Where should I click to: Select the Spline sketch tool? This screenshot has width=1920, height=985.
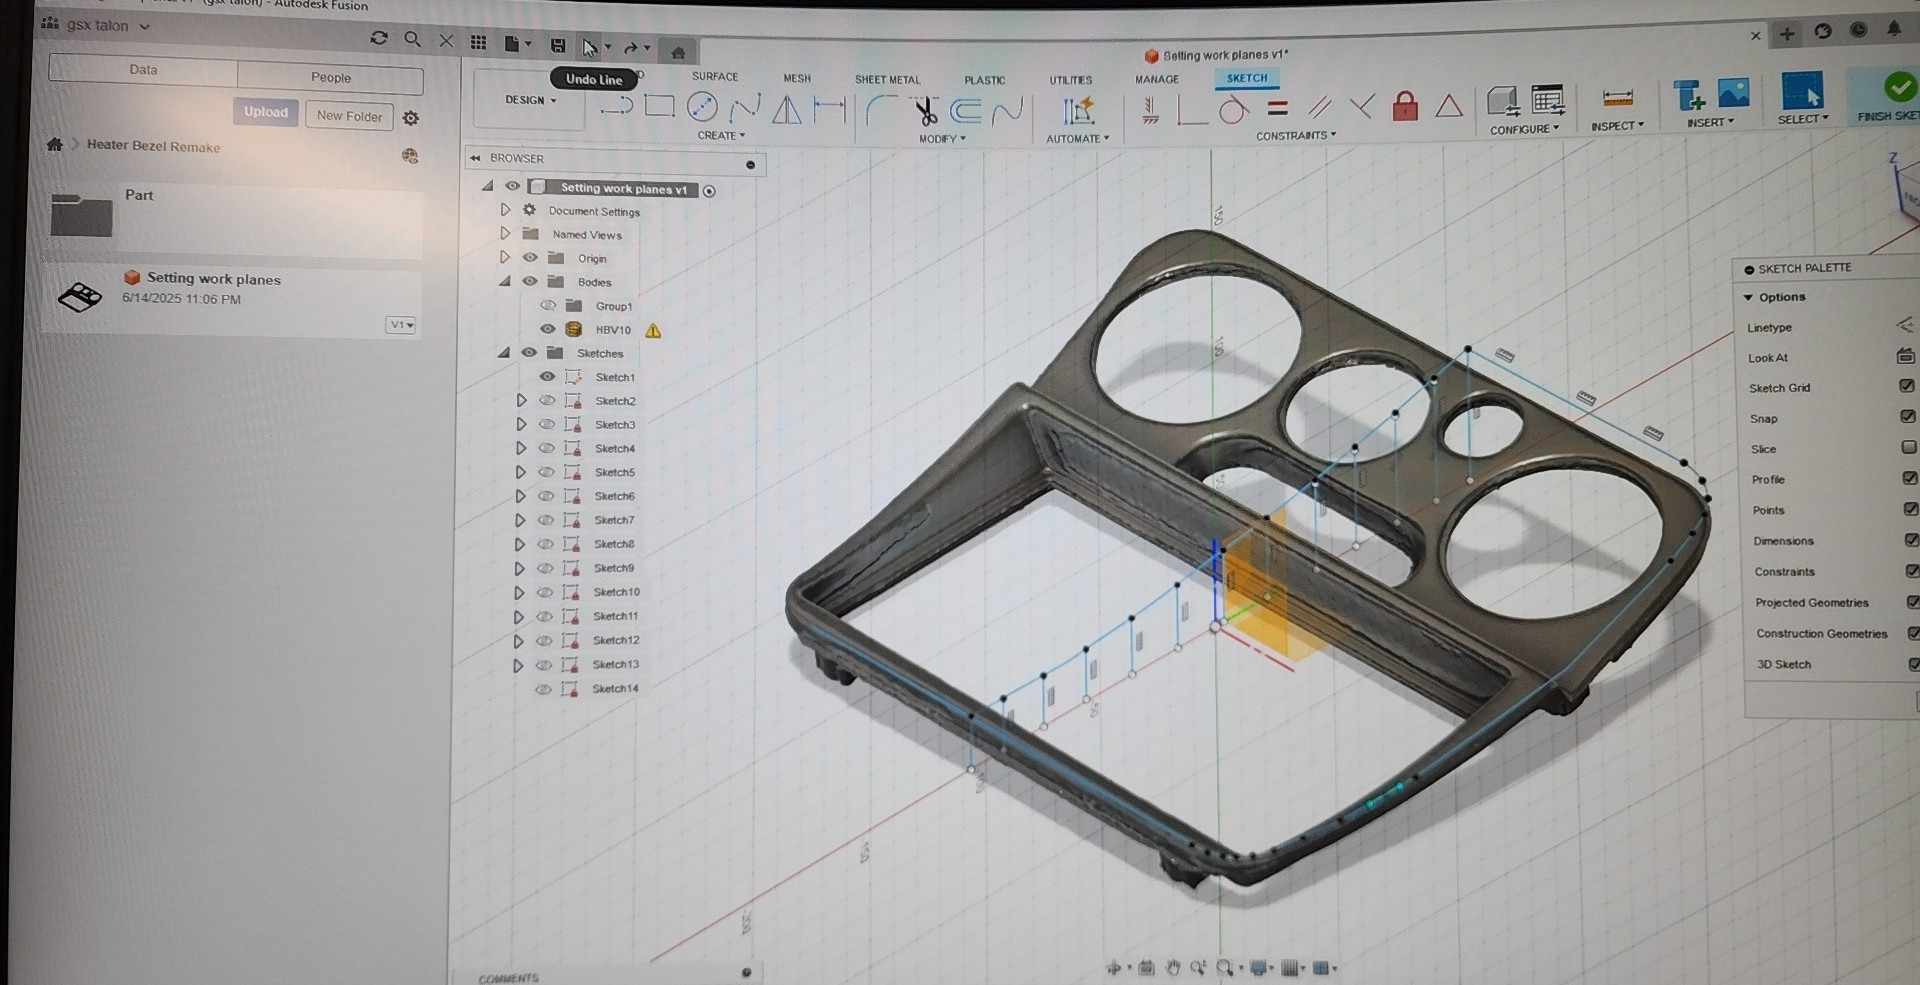(745, 107)
